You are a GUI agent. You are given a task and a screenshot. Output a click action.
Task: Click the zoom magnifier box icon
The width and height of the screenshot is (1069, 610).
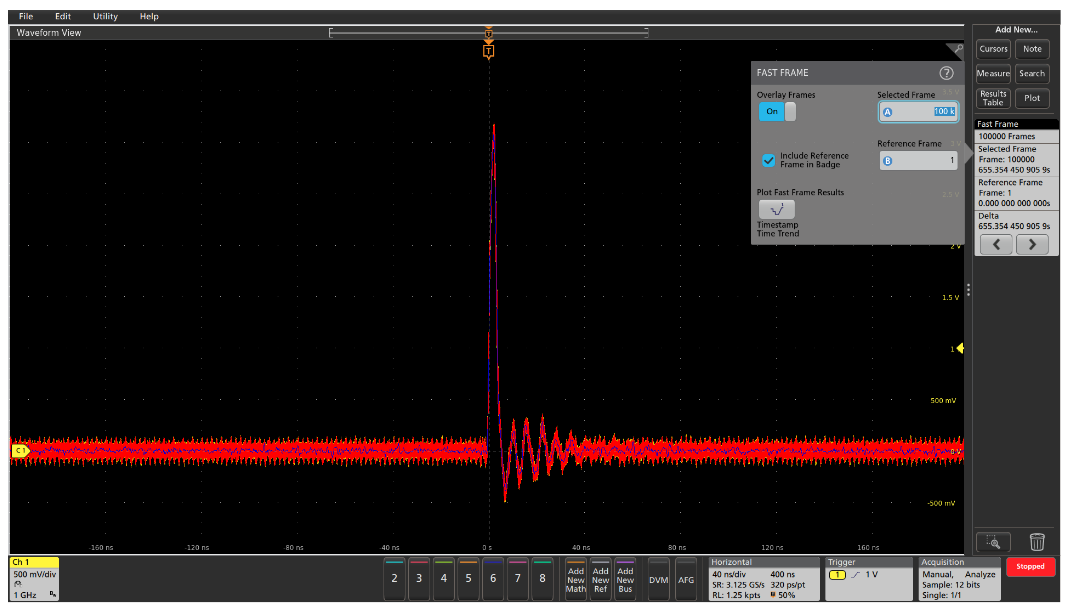coord(993,542)
